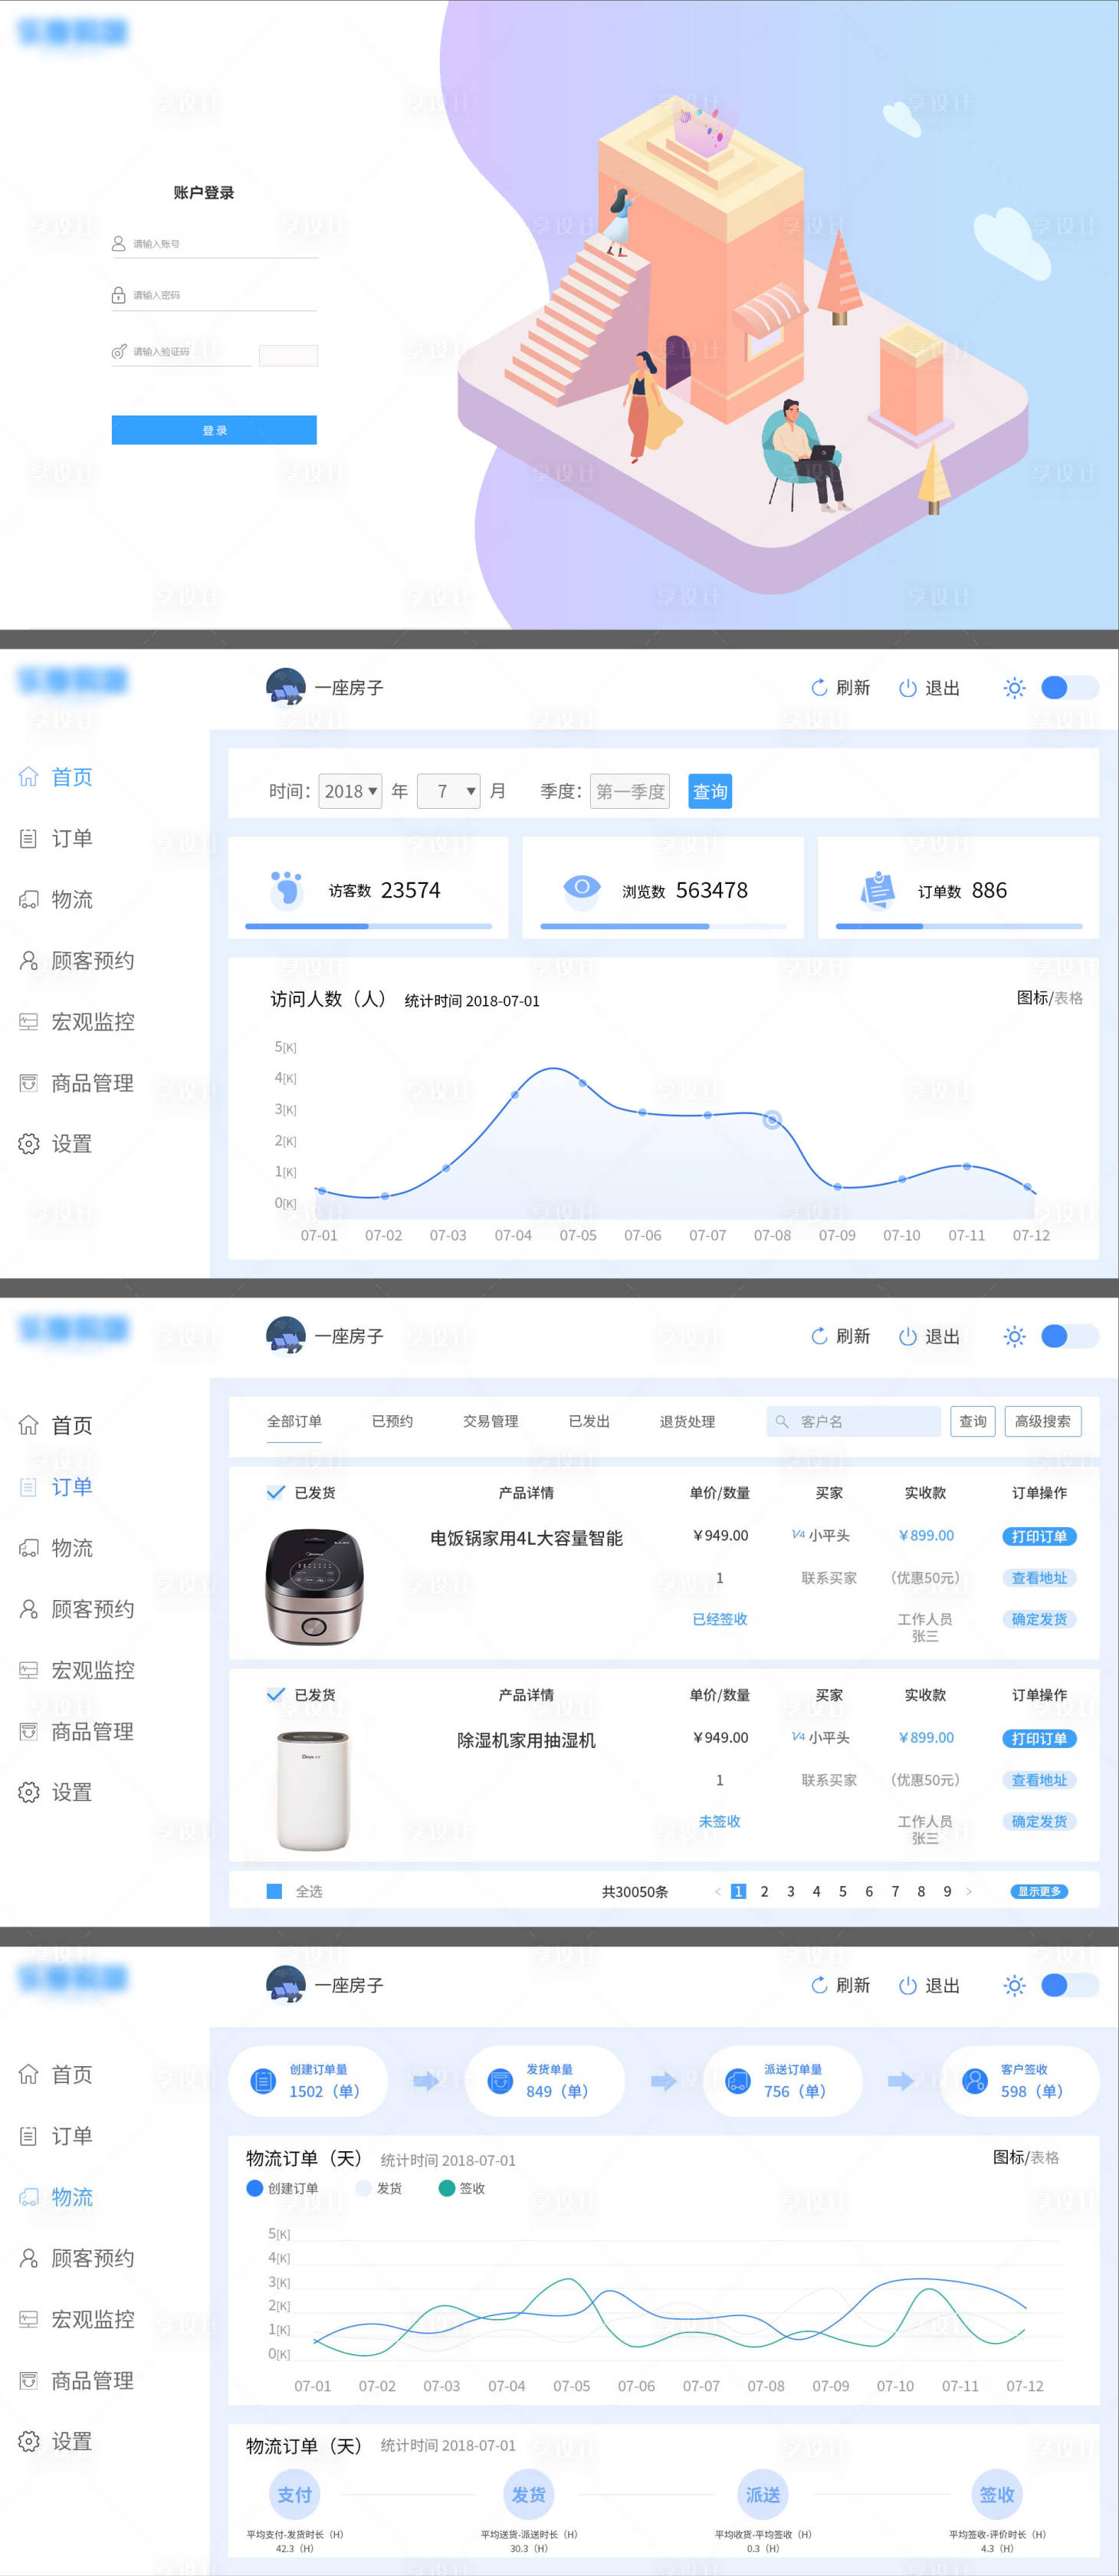Click the rice cooker product thumbnail
1119x2576 pixels.
(x=314, y=1586)
